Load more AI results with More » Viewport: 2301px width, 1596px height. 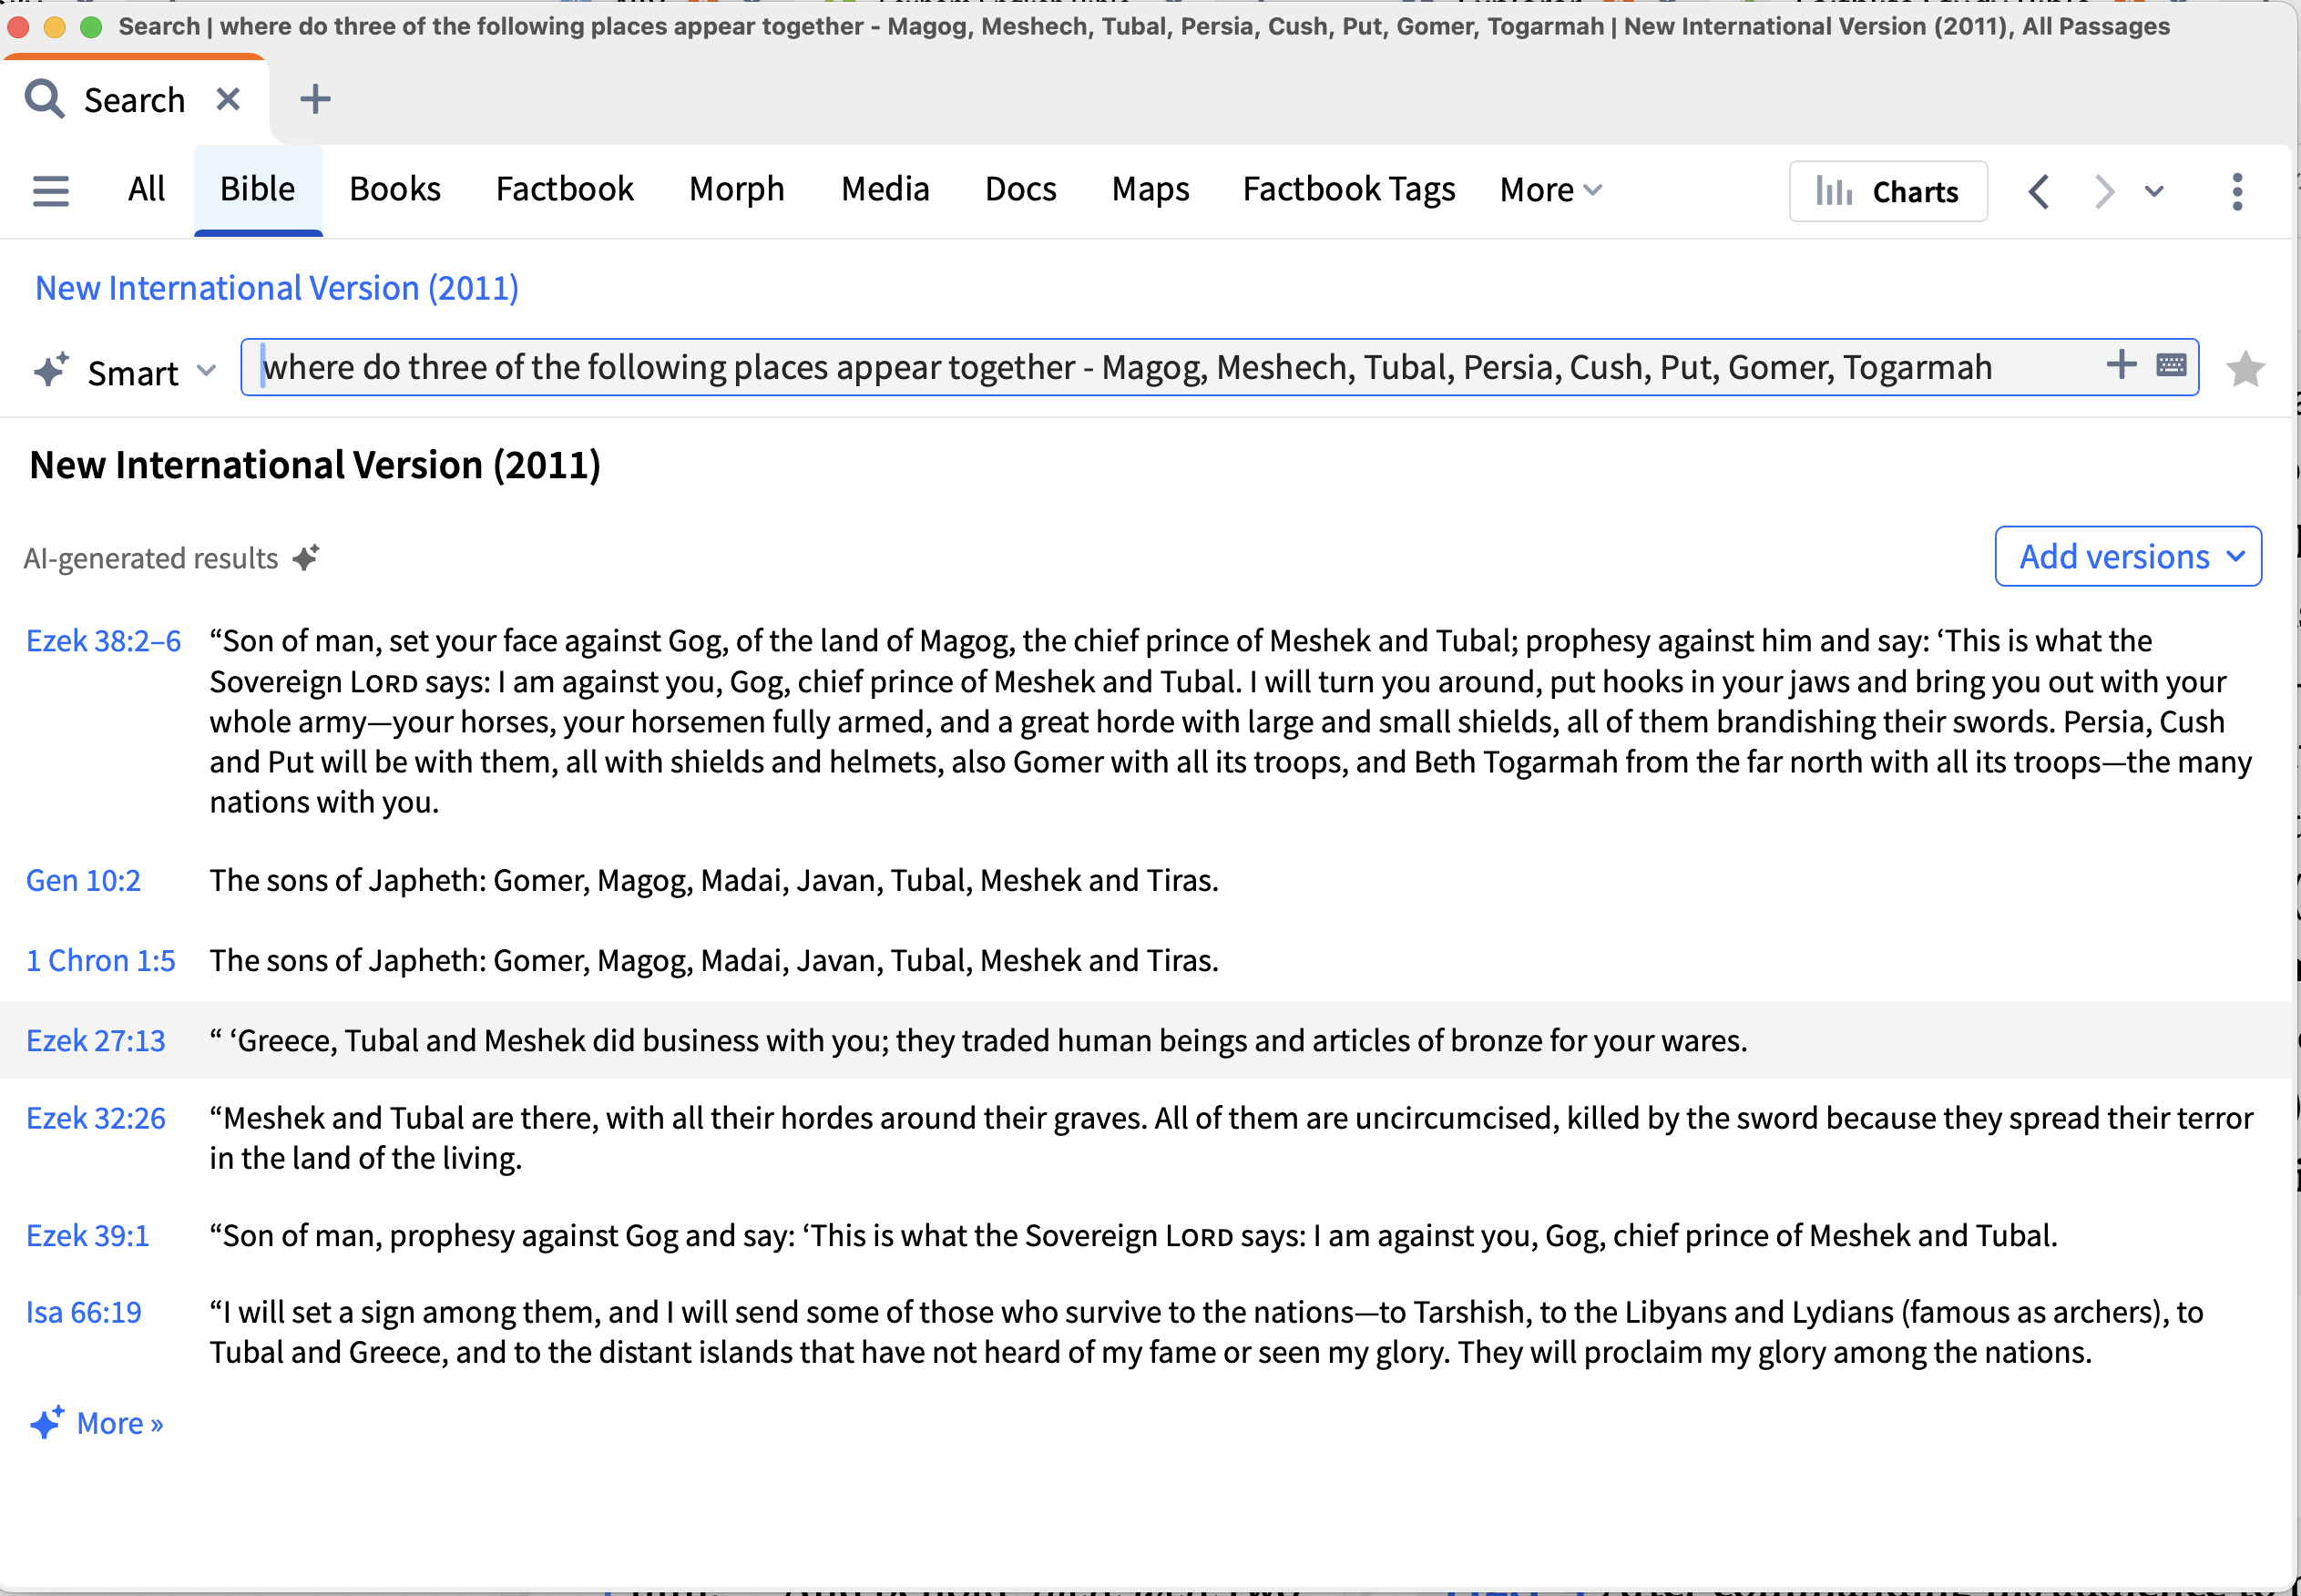click(97, 1422)
